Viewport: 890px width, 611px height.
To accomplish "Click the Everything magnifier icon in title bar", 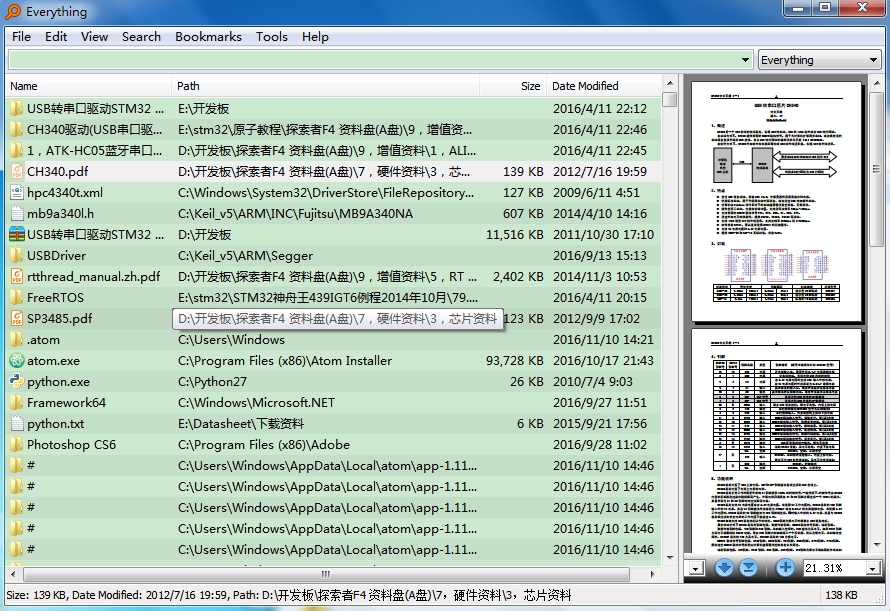I will (x=13, y=11).
